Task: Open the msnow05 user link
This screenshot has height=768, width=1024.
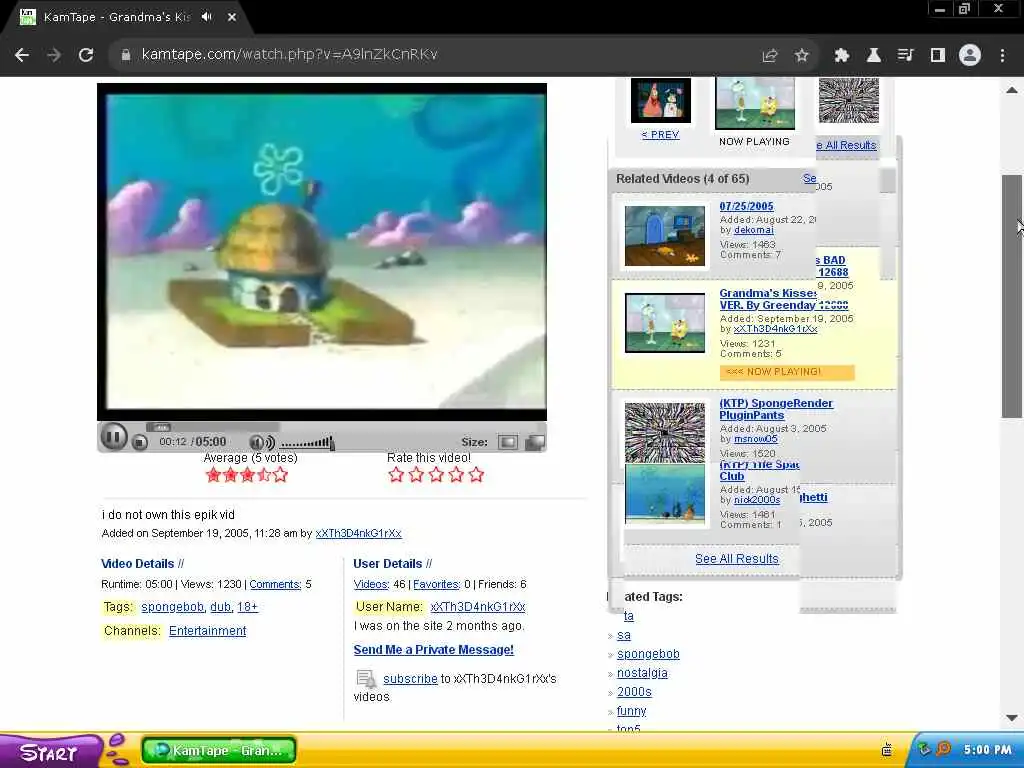Action: (x=756, y=439)
